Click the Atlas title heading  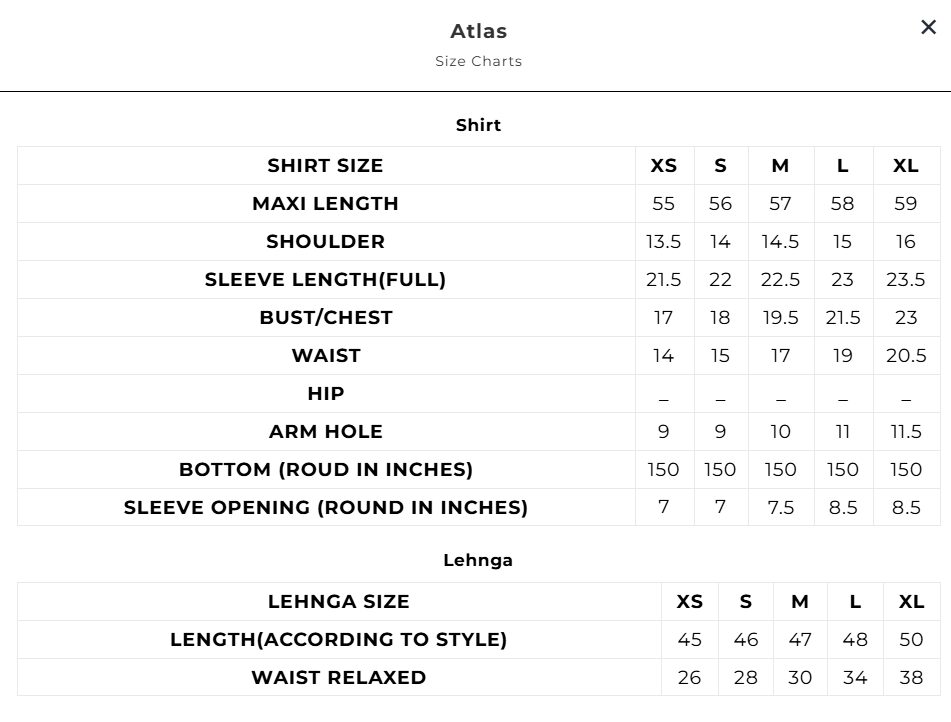478,31
